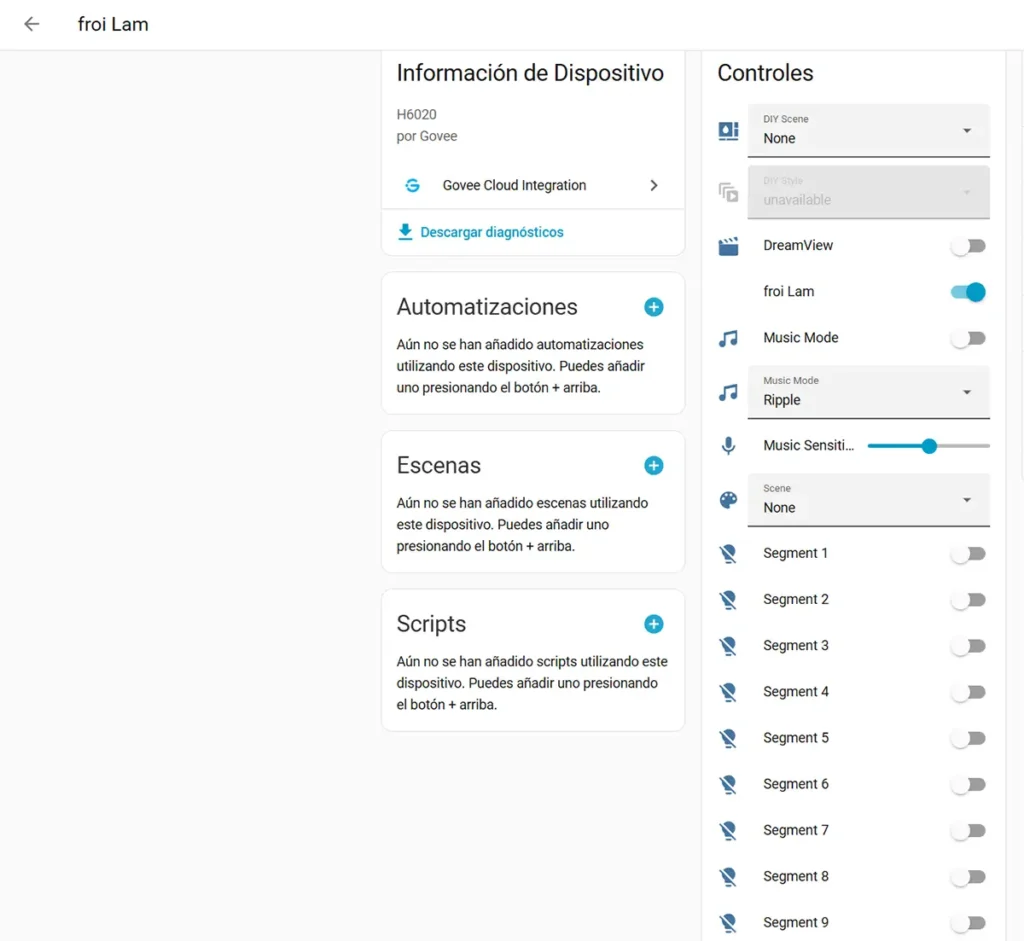Click the DIY Scene icon
Image resolution: width=1024 pixels, height=941 pixels.
(x=729, y=131)
